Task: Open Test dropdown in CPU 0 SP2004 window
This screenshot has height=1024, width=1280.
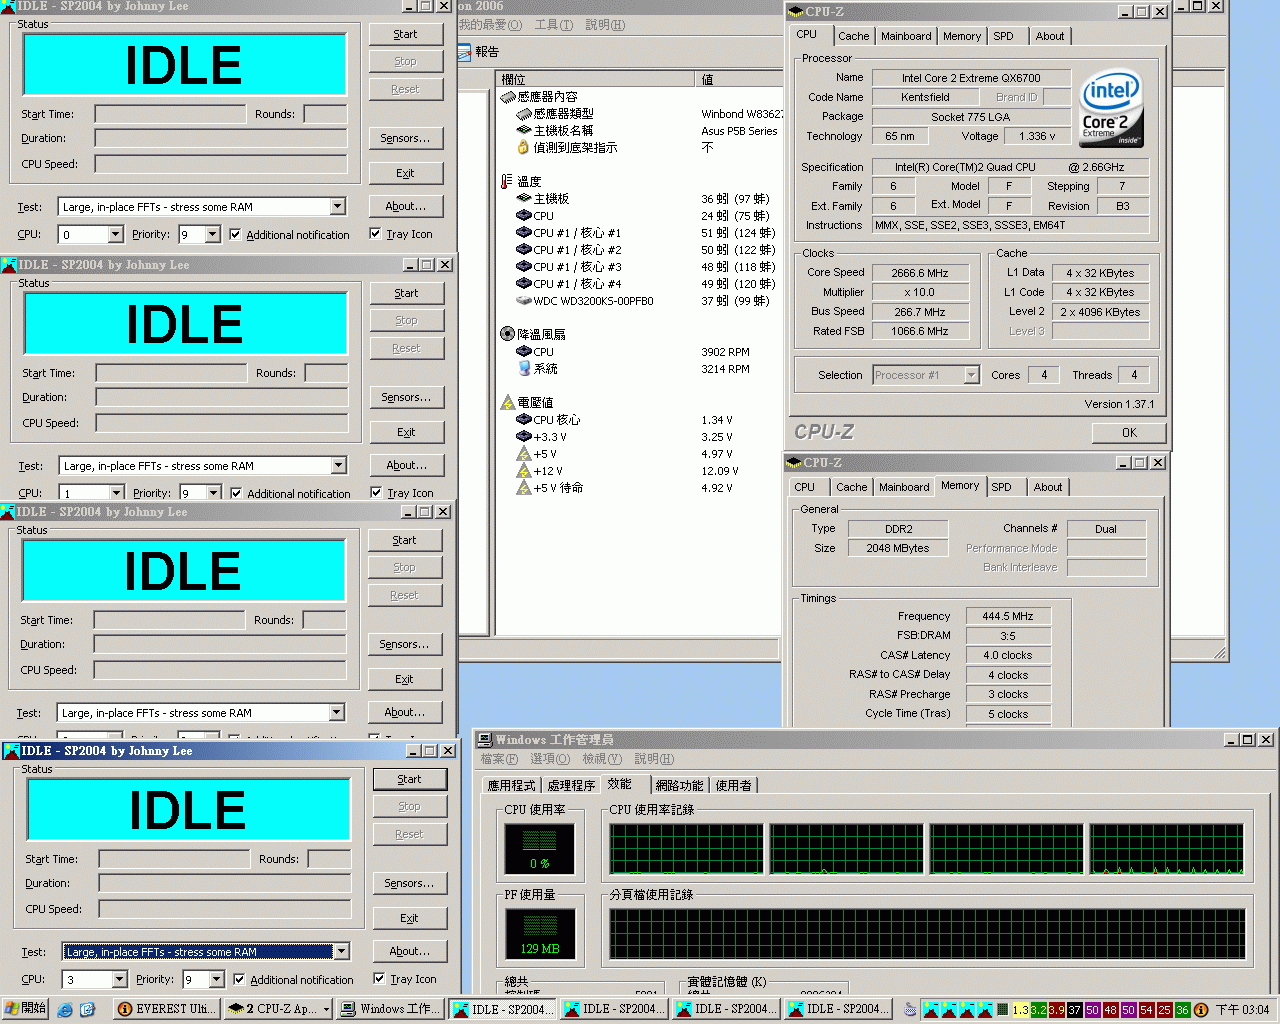Action: [x=337, y=207]
